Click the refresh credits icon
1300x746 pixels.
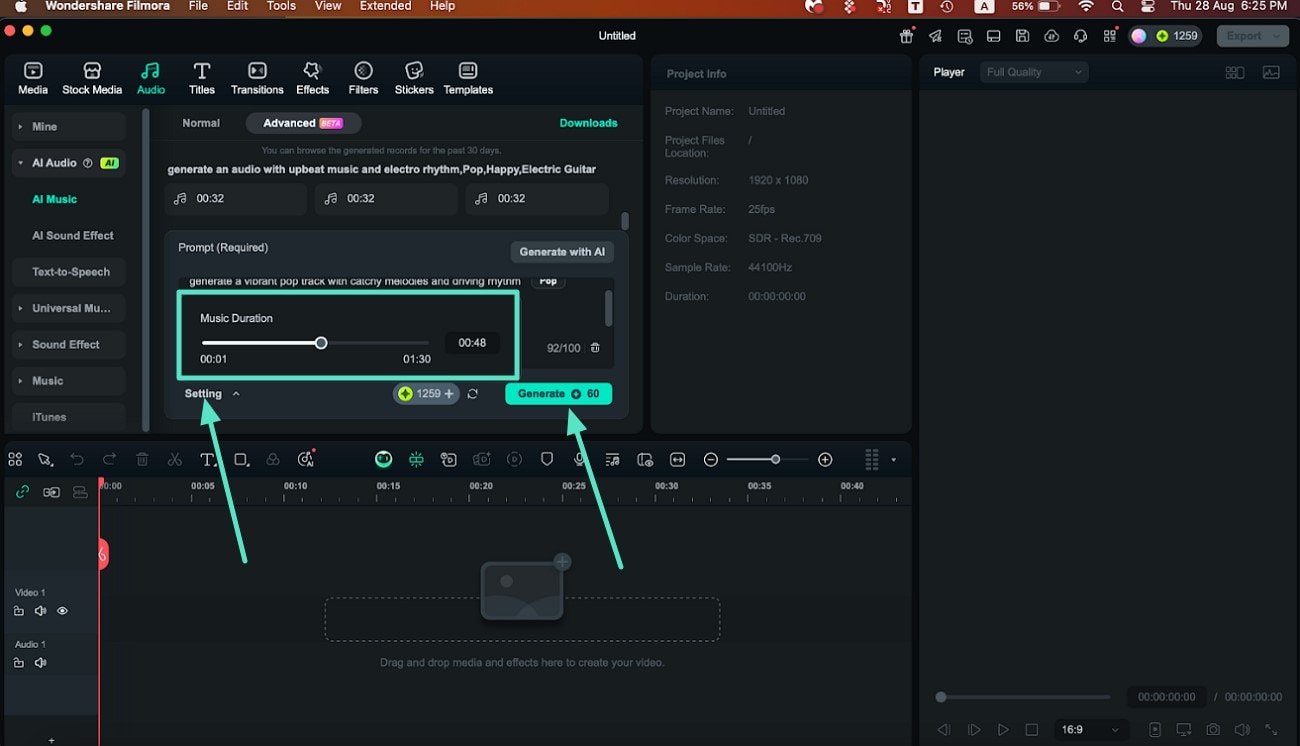(472, 394)
